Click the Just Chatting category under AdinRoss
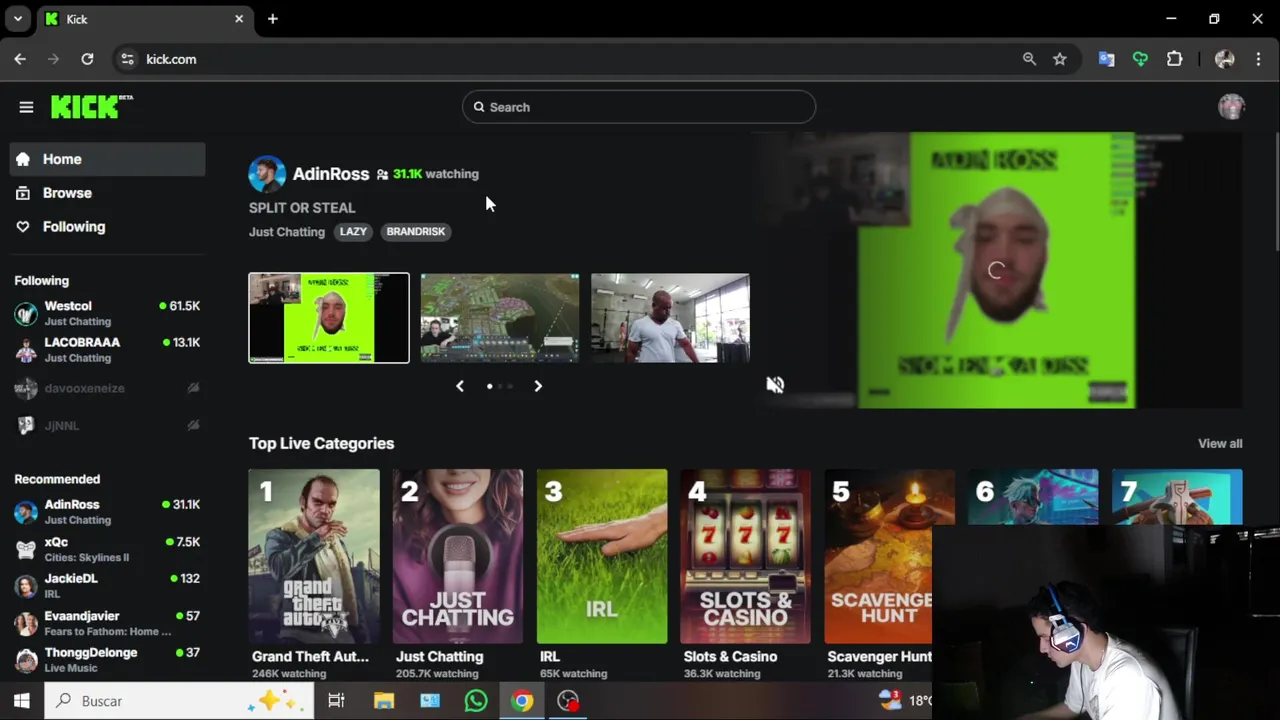The image size is (1280, 720). point(287,232)
